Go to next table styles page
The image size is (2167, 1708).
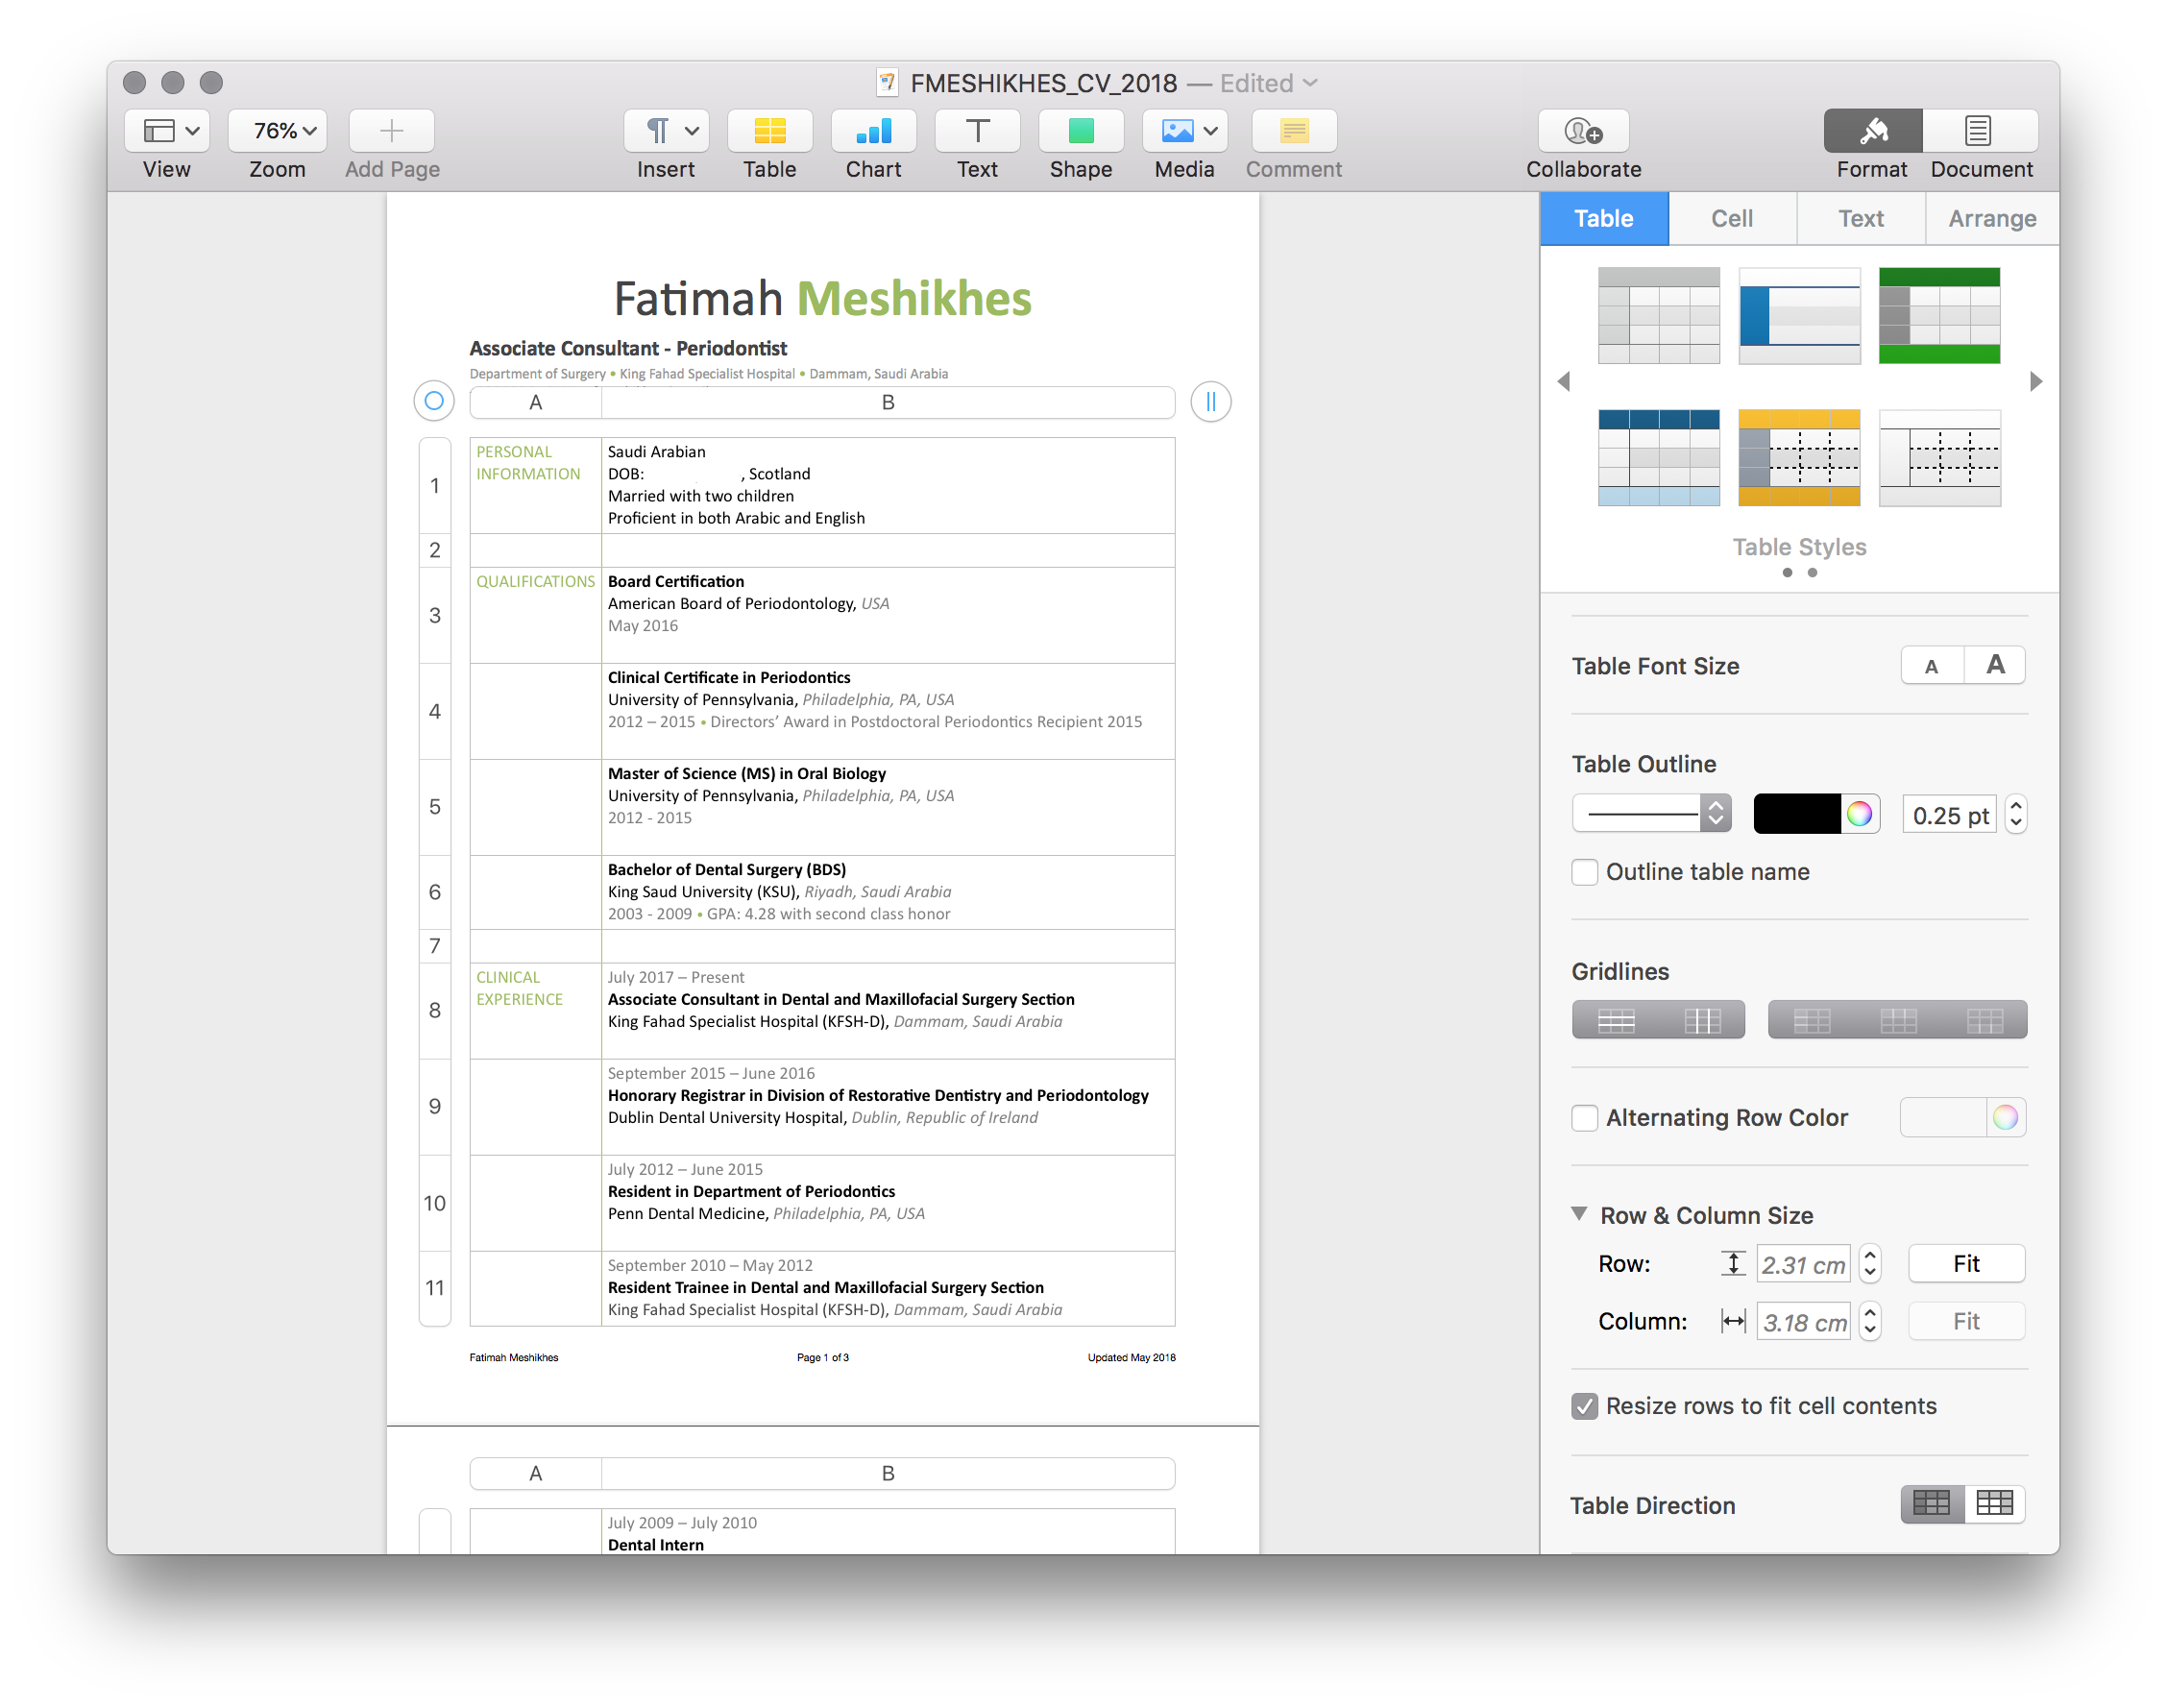[x=2035, y=381]
